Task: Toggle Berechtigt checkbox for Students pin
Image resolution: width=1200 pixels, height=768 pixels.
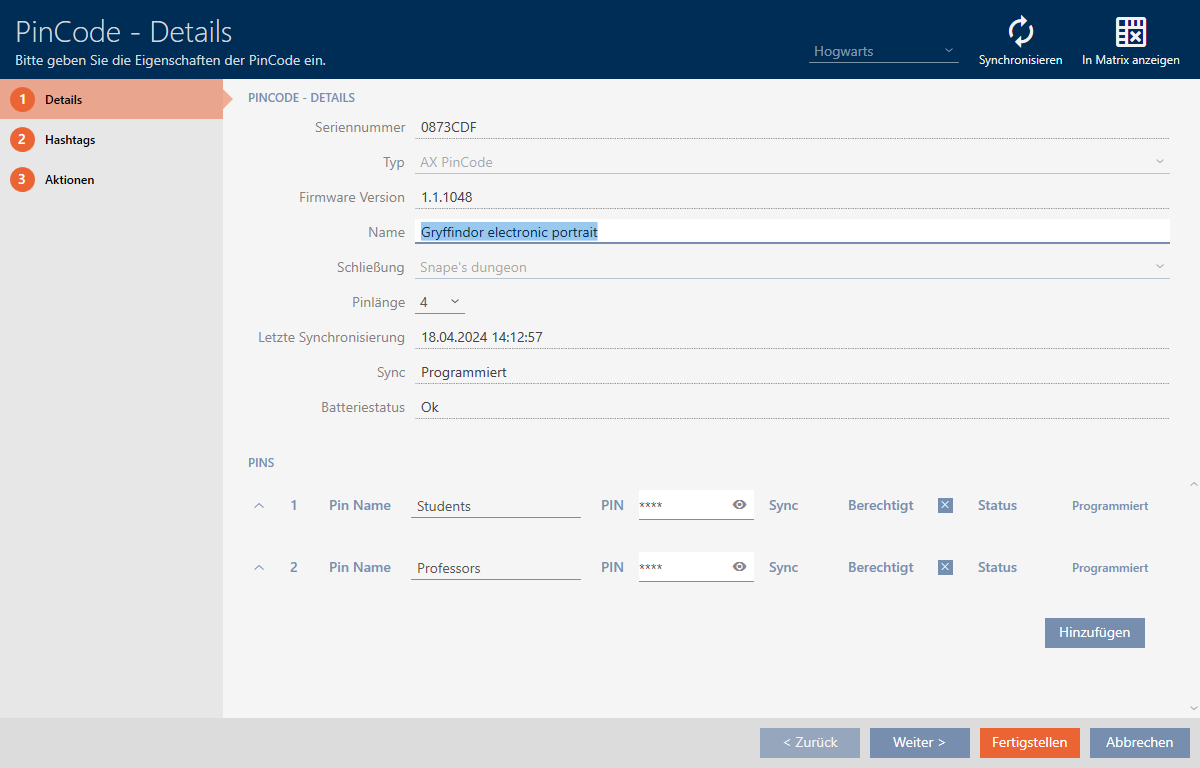Action: point(945,506)
